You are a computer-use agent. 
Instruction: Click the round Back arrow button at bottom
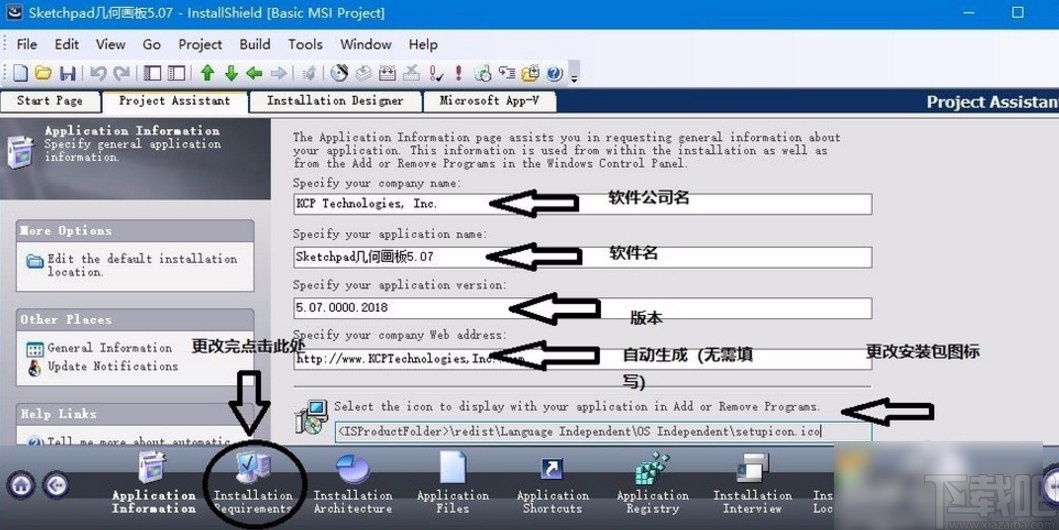56,485
